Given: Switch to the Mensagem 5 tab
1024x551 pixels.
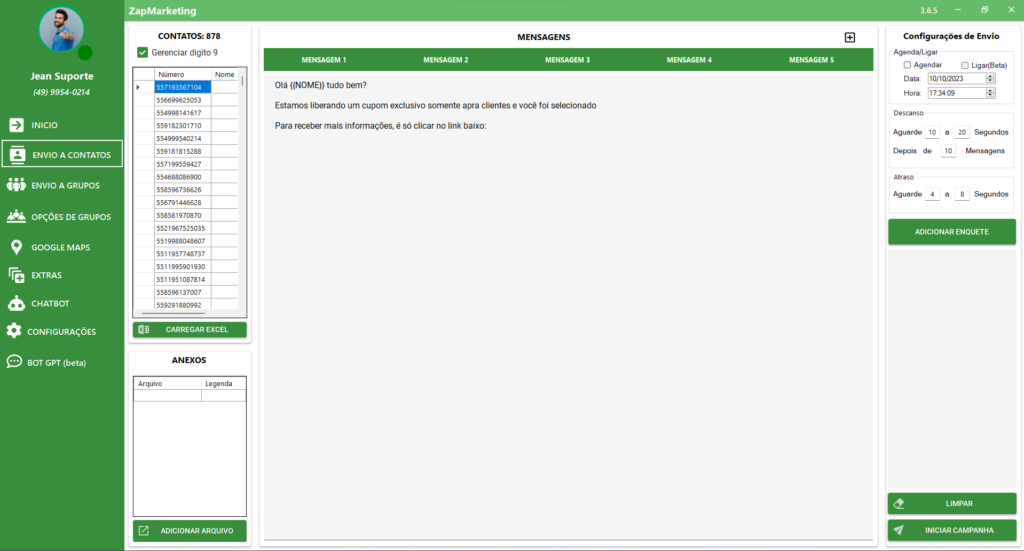Looking at the screenshot, I should 811,60.
